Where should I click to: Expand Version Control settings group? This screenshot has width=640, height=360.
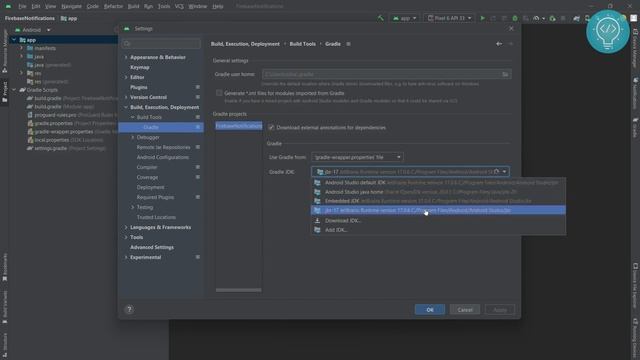tap(126, 97)
